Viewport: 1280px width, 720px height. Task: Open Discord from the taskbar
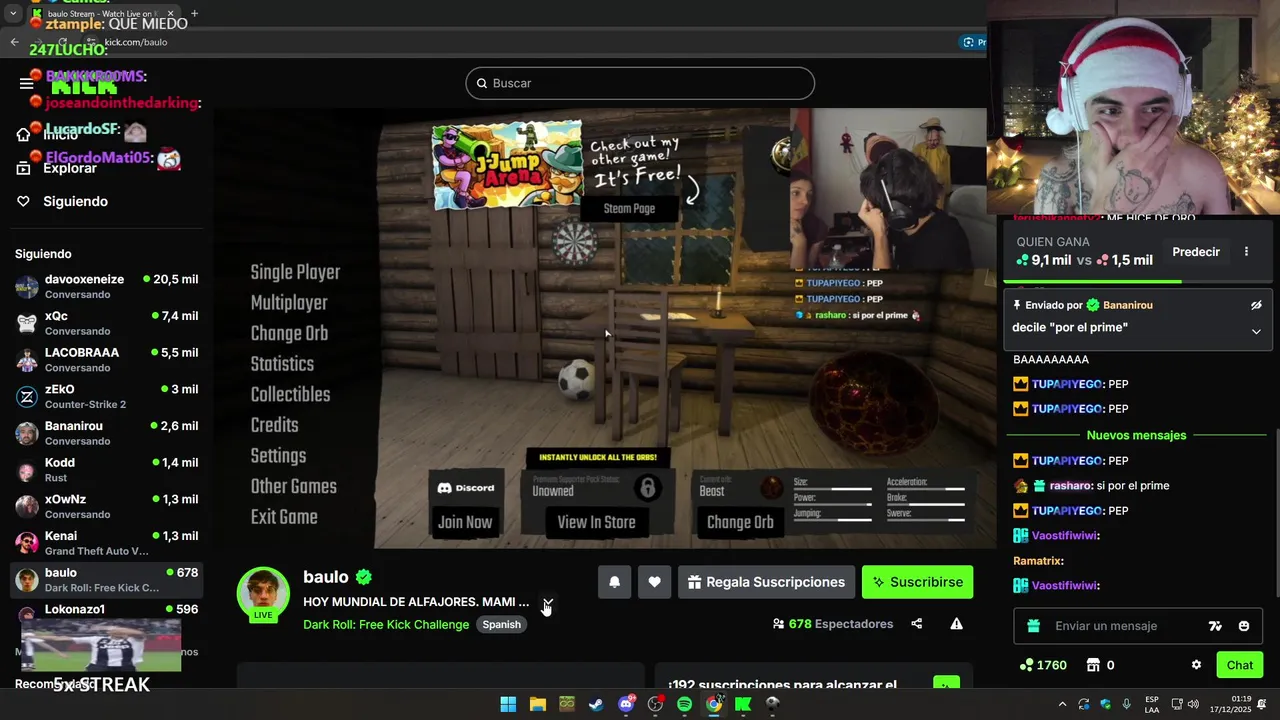(626, 704)
